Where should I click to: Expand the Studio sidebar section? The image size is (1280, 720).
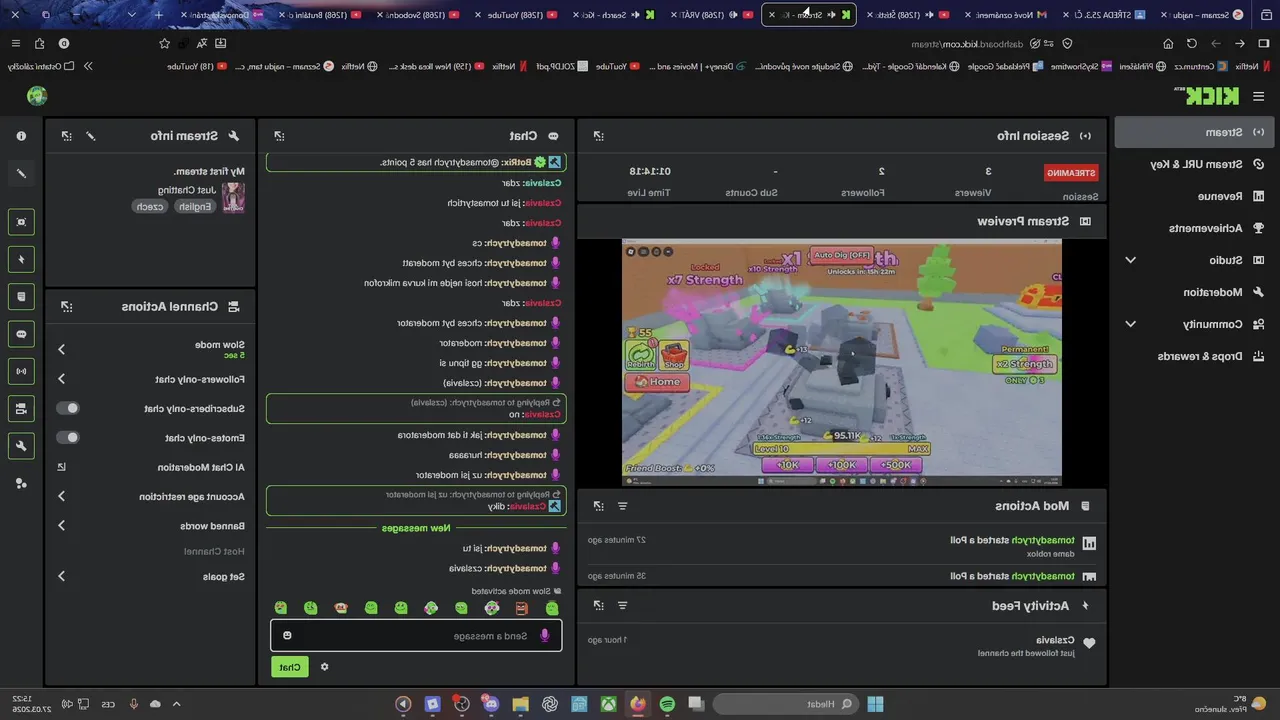point(1130,260)
